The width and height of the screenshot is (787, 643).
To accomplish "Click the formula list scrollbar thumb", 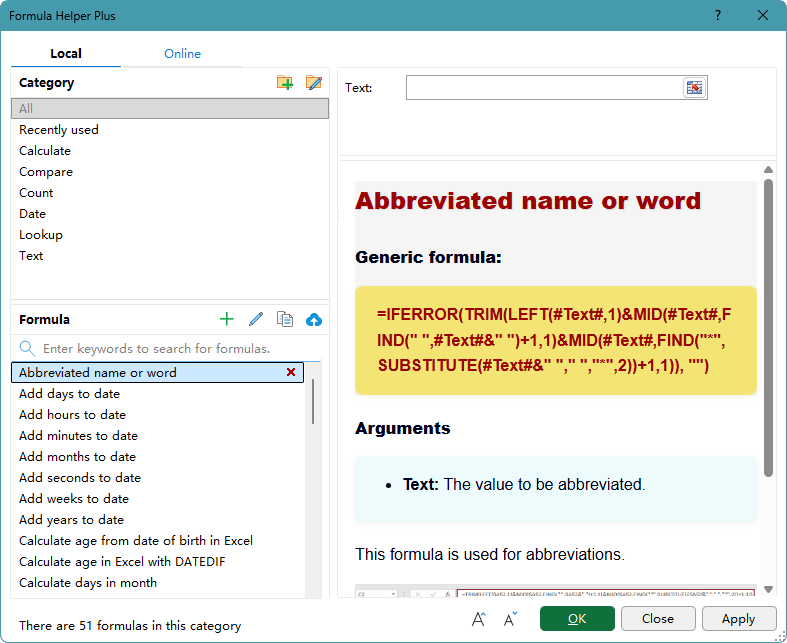I will pyautogui.click(x=313, y=402).
